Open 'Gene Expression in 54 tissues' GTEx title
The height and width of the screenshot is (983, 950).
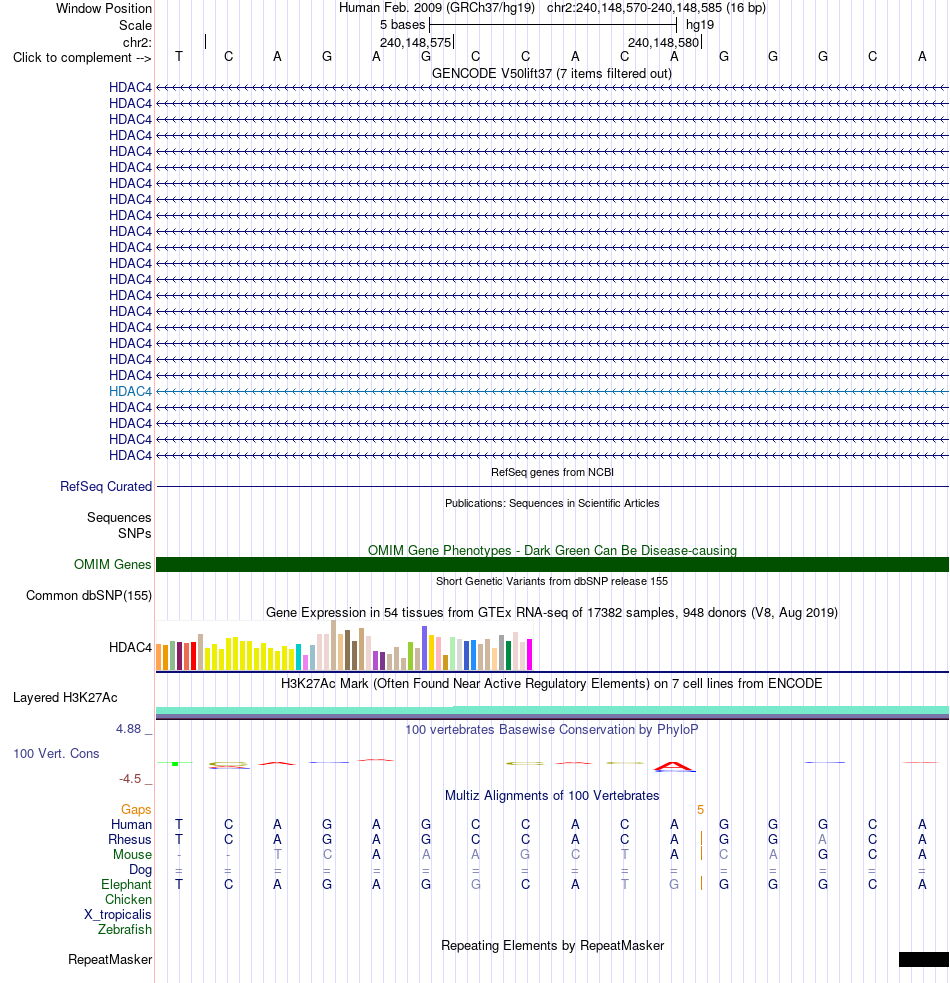pyautogui.click(x=552, y=612)
